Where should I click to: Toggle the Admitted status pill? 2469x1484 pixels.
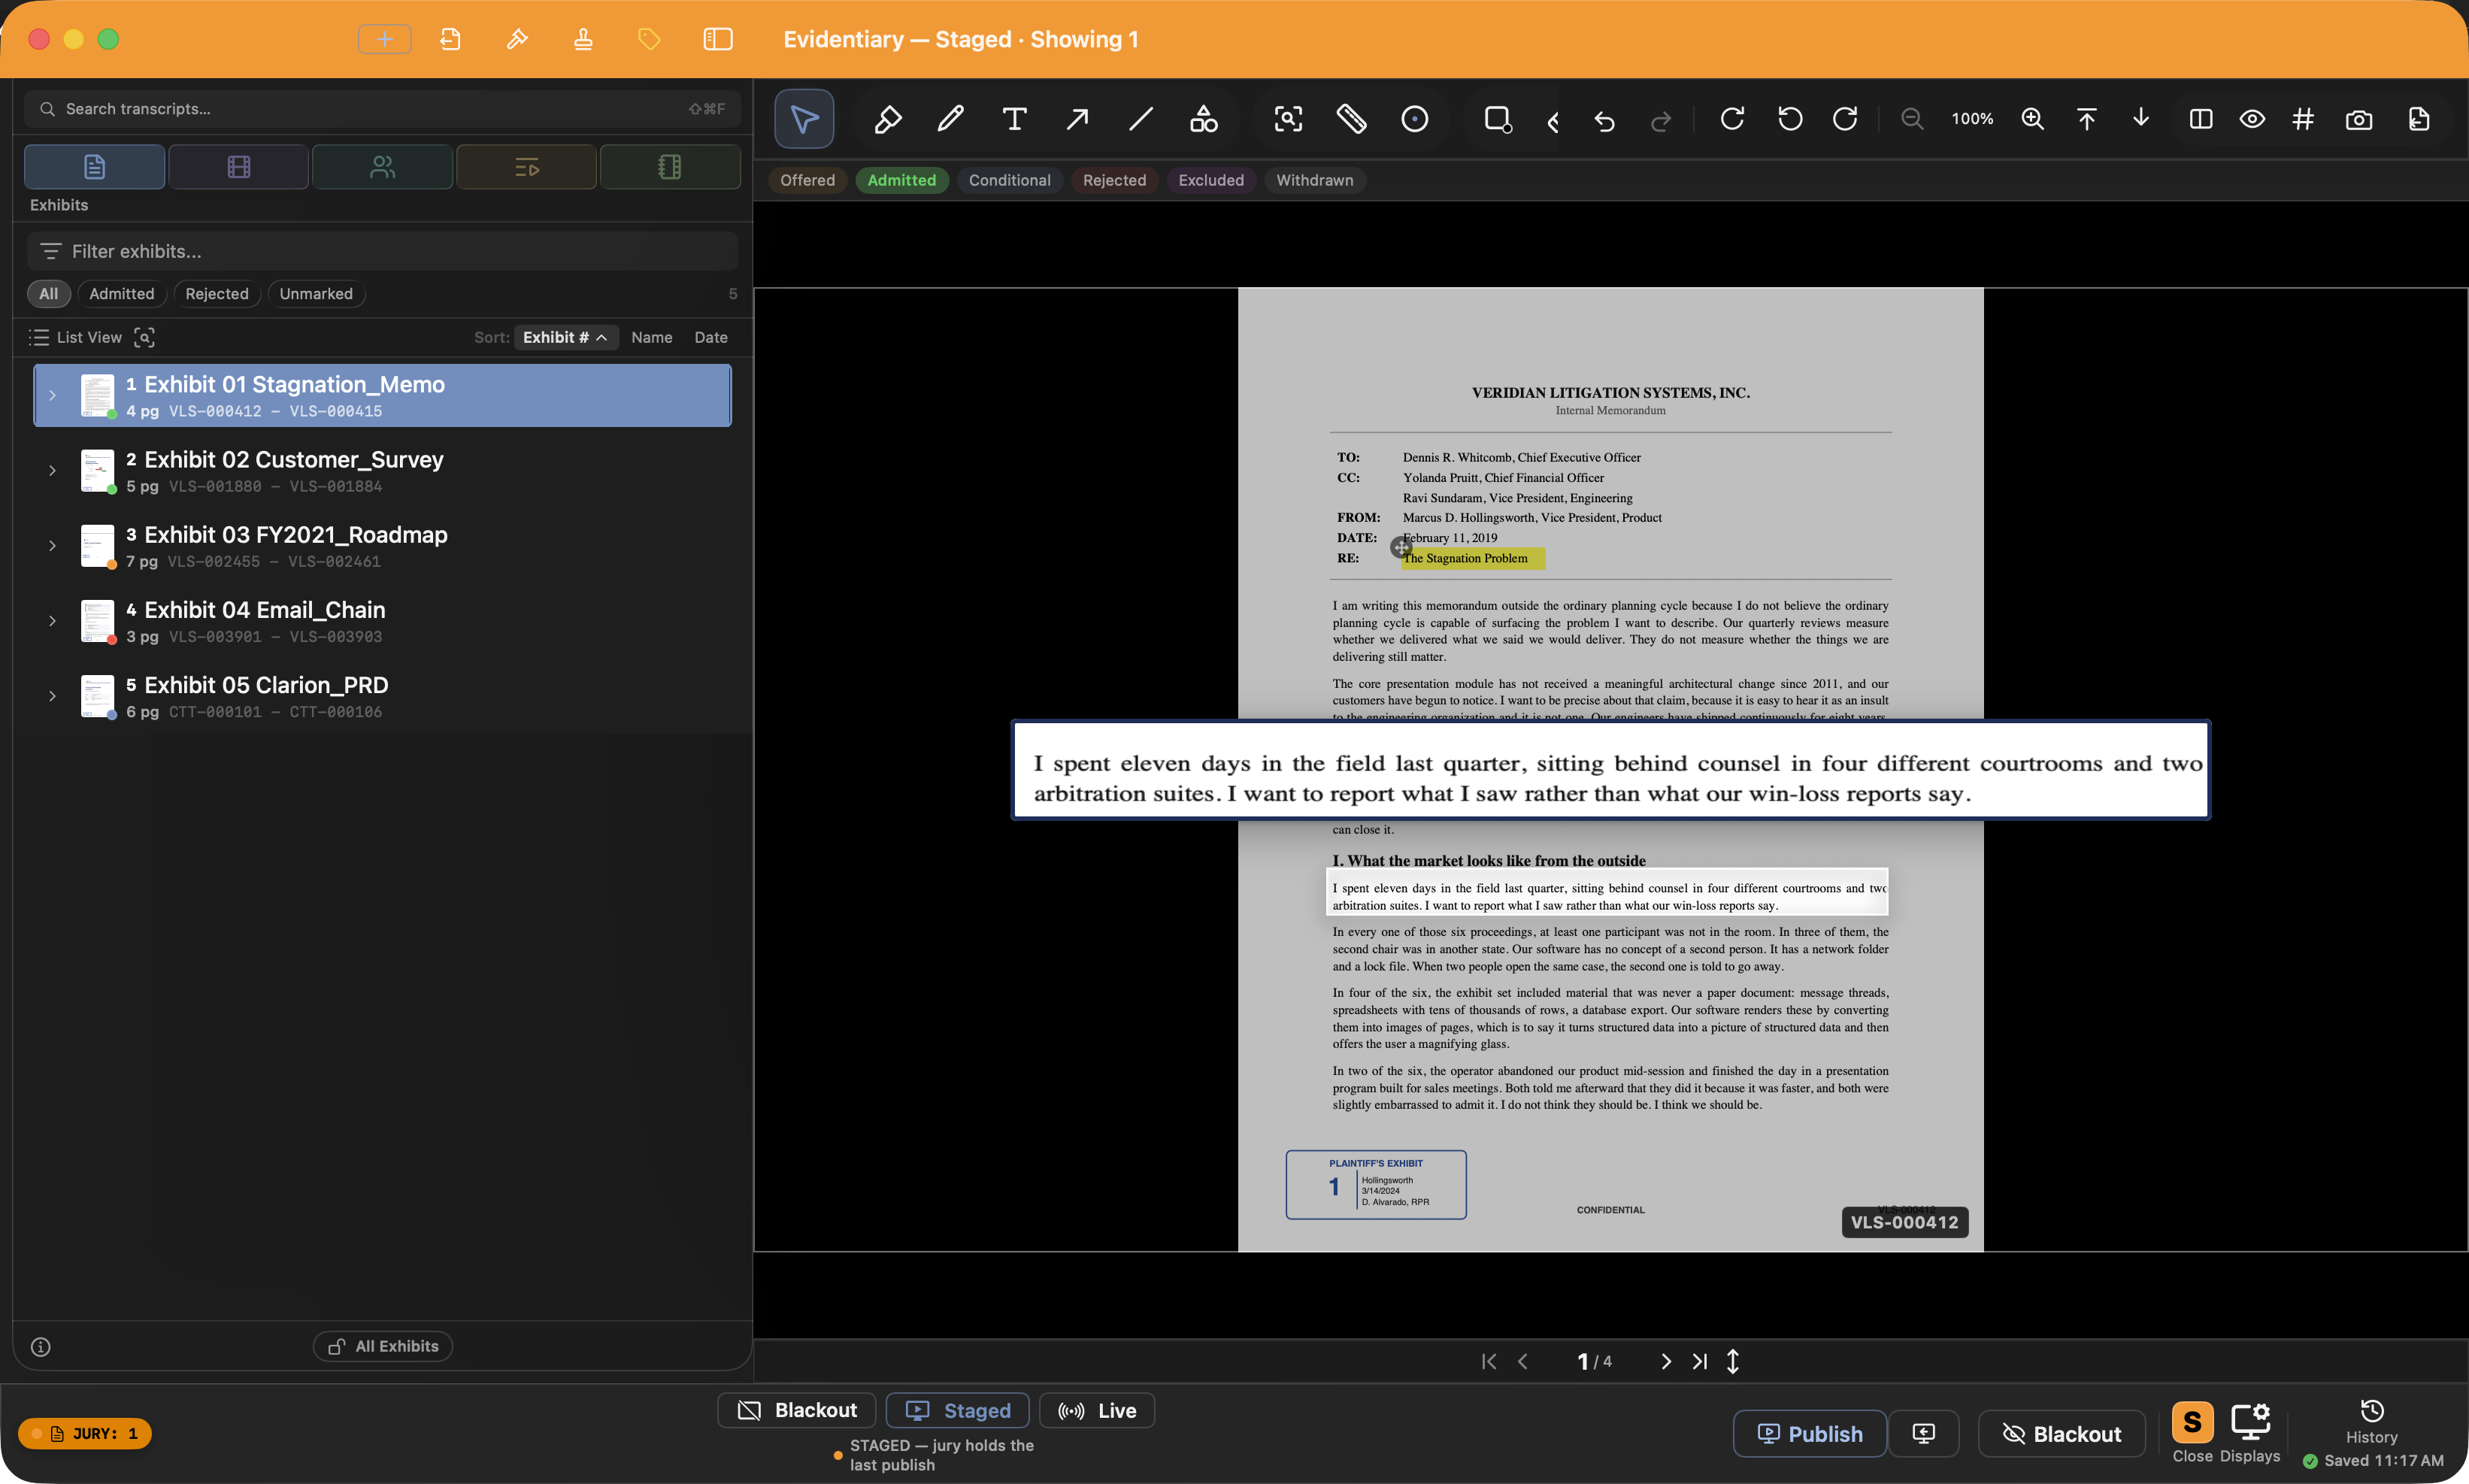click(901, 180)
